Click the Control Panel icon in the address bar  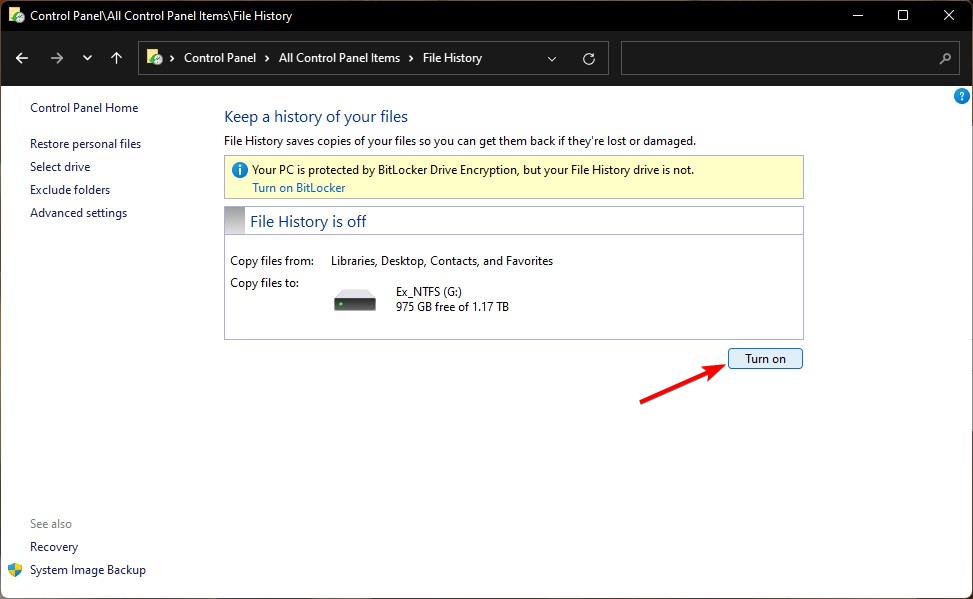[155, 58]
